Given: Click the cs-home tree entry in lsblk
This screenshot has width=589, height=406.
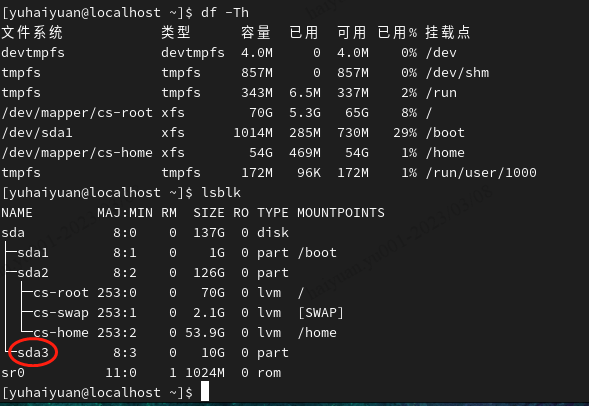Looking at the screenshot, I should coord(61,333).
